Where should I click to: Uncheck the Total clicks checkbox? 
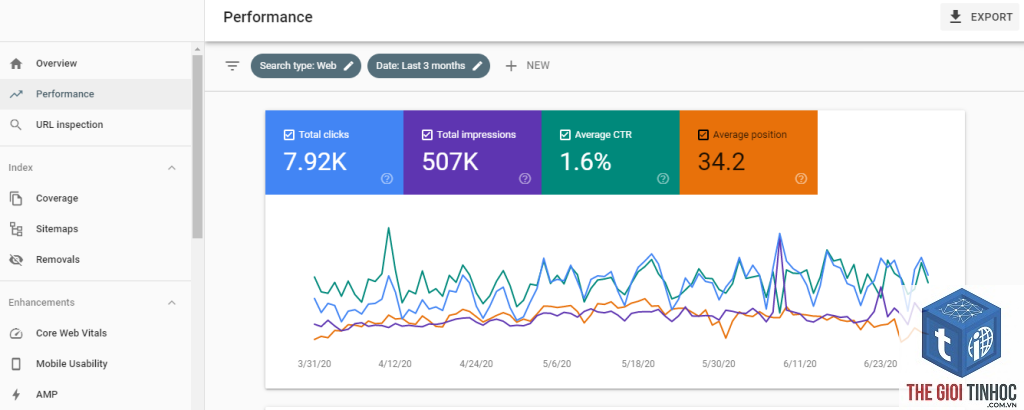point(289,134)
